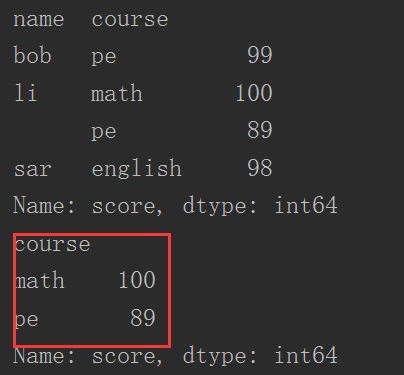Click 'course' header of second output
Image resolution: width=404 pixels, height=375 pixels.
click(52, 245)
